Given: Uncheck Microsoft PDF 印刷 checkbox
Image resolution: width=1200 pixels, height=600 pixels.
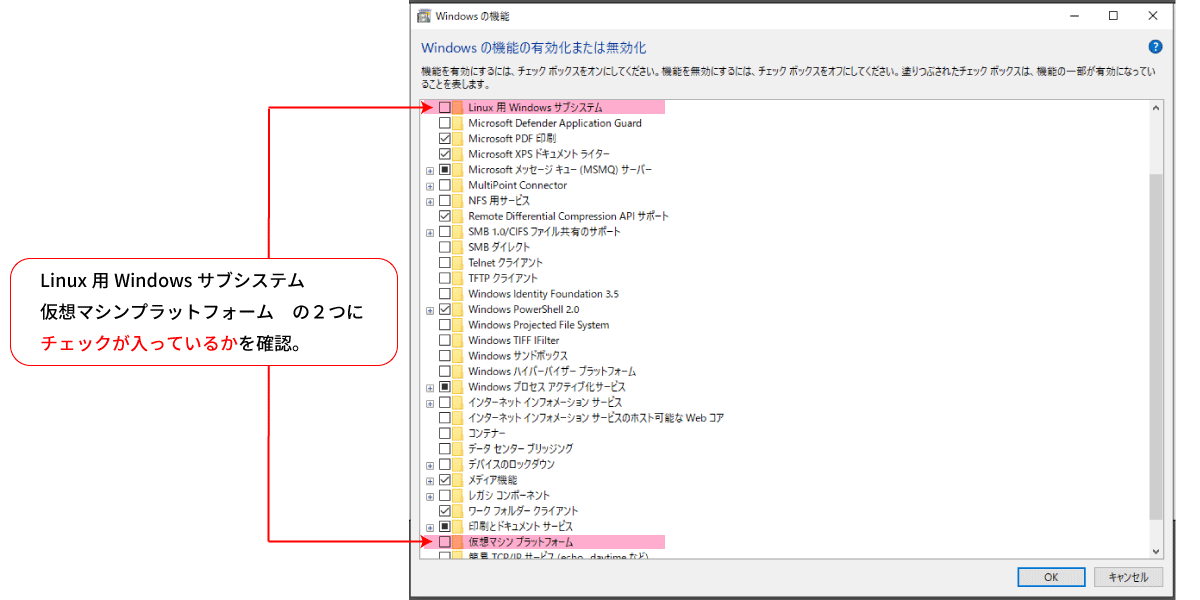Looking at the screenshot, I should (x=445, y=138).
